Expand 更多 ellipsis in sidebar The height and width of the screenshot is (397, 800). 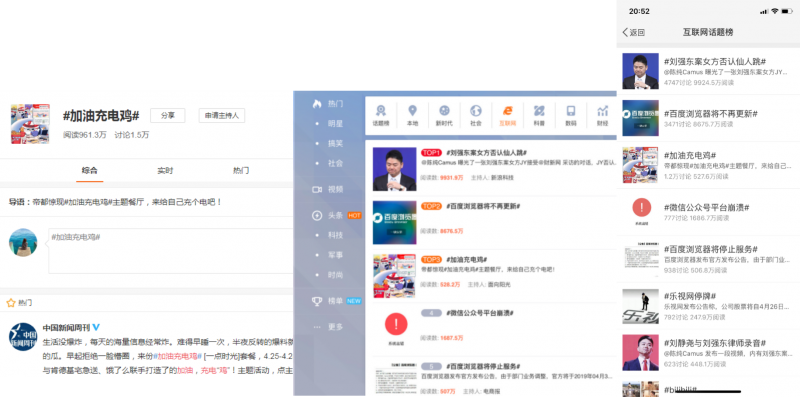coord(317,327)
